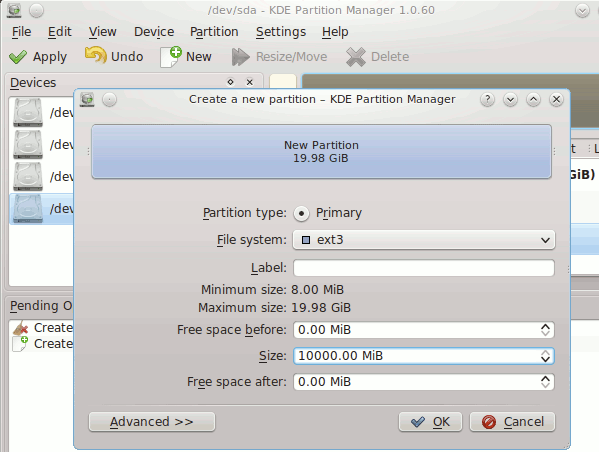Open the File system ext3 dropdown
The height and width of the screenshot is (452, 599).
[424, 240]
